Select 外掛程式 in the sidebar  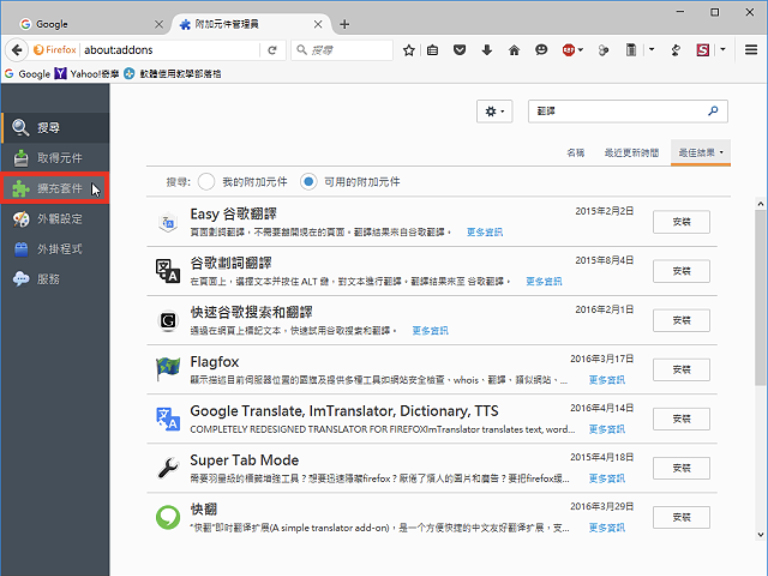[55, 249]
